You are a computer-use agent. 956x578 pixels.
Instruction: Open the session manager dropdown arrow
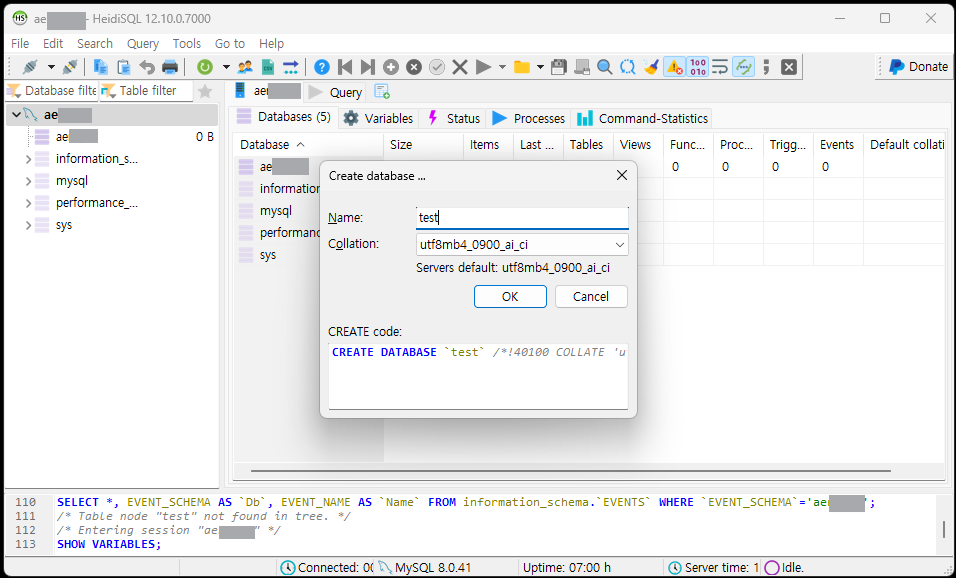pos(51,66)
